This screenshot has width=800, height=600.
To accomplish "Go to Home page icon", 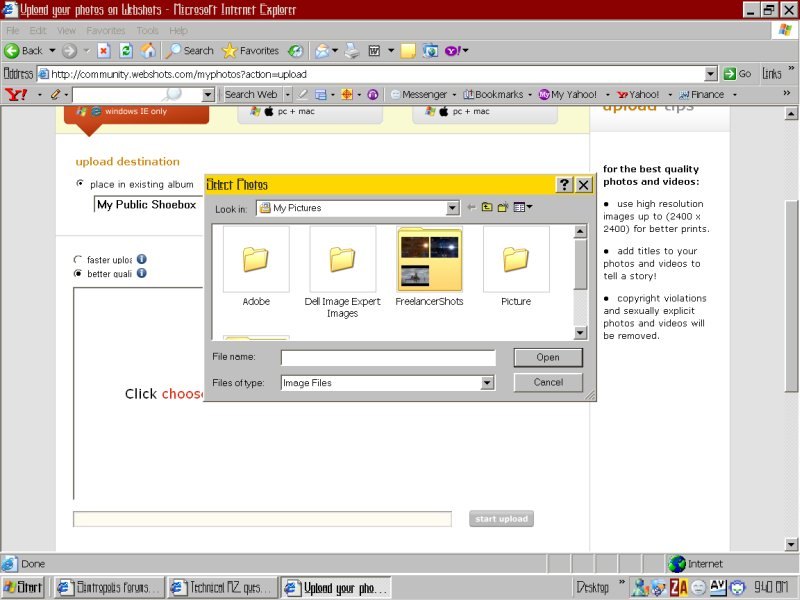I will pos(148,51).
